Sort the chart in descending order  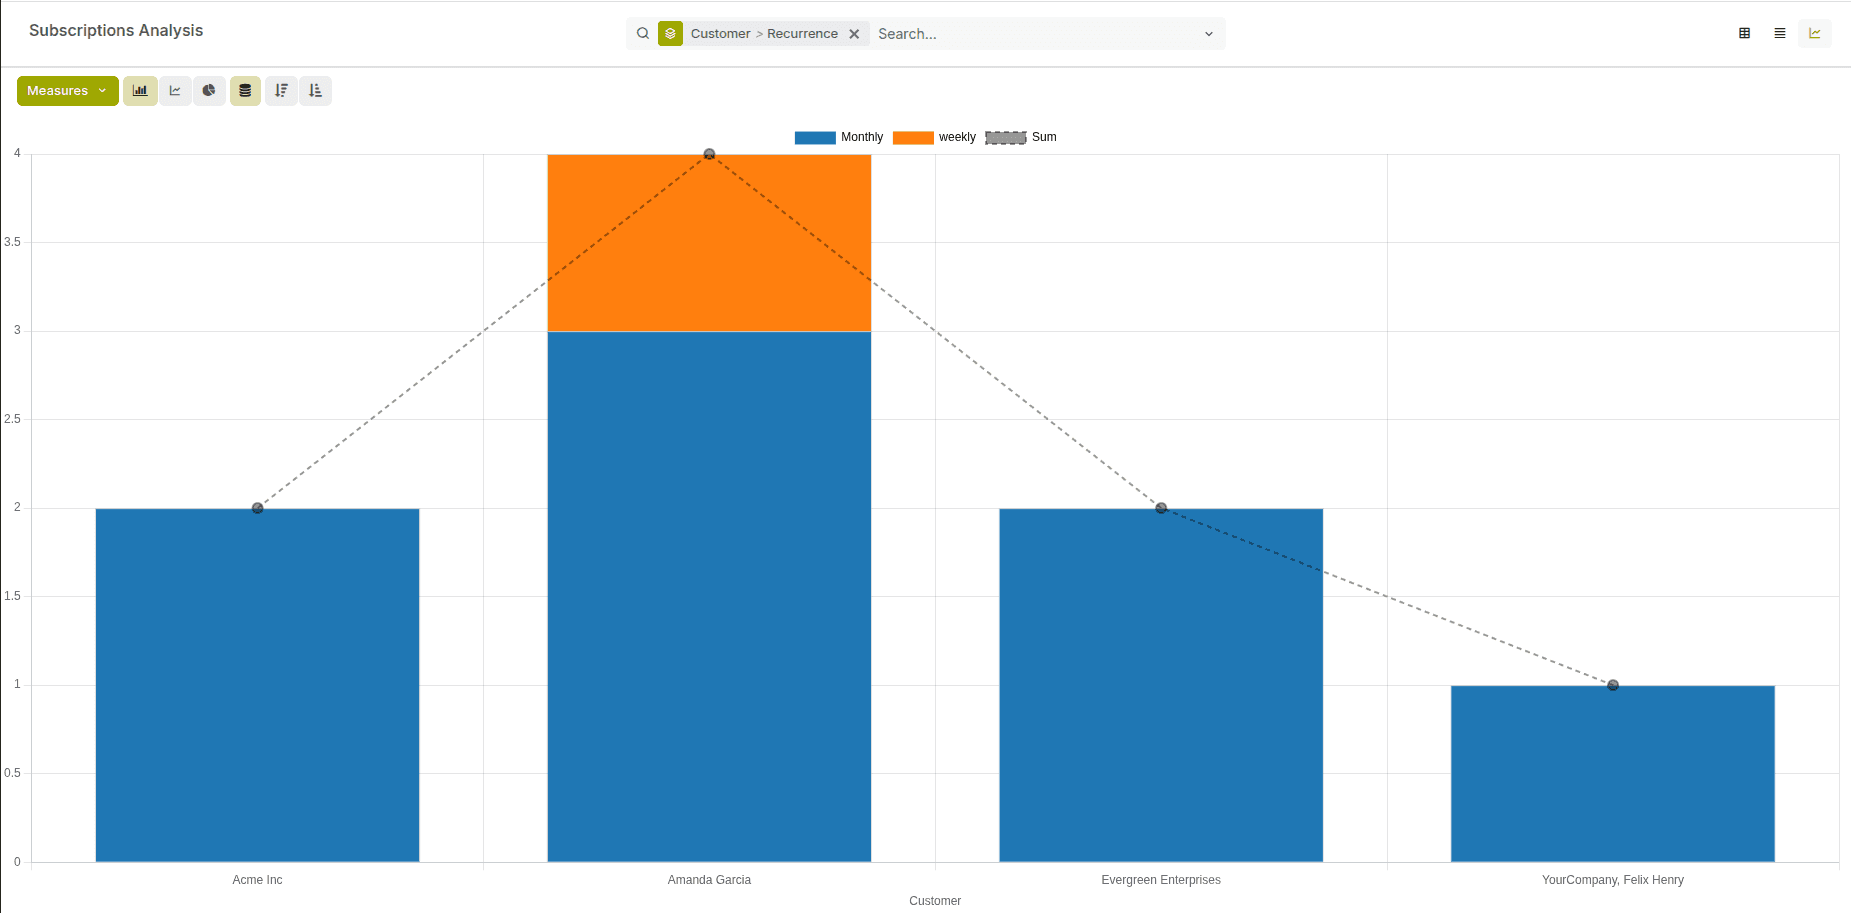click(x=281, y=91)
